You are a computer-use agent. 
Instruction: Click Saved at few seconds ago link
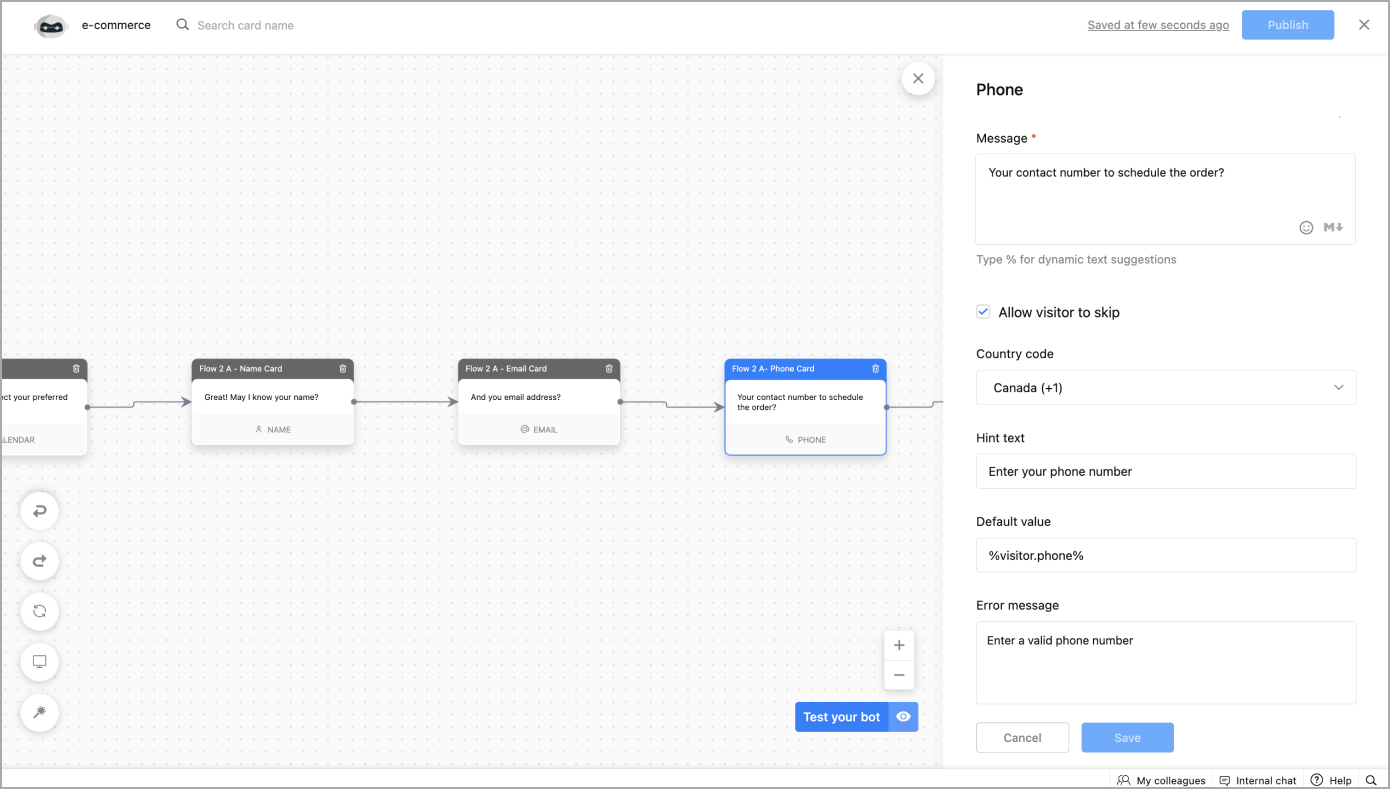click(x=1158, y=25)
